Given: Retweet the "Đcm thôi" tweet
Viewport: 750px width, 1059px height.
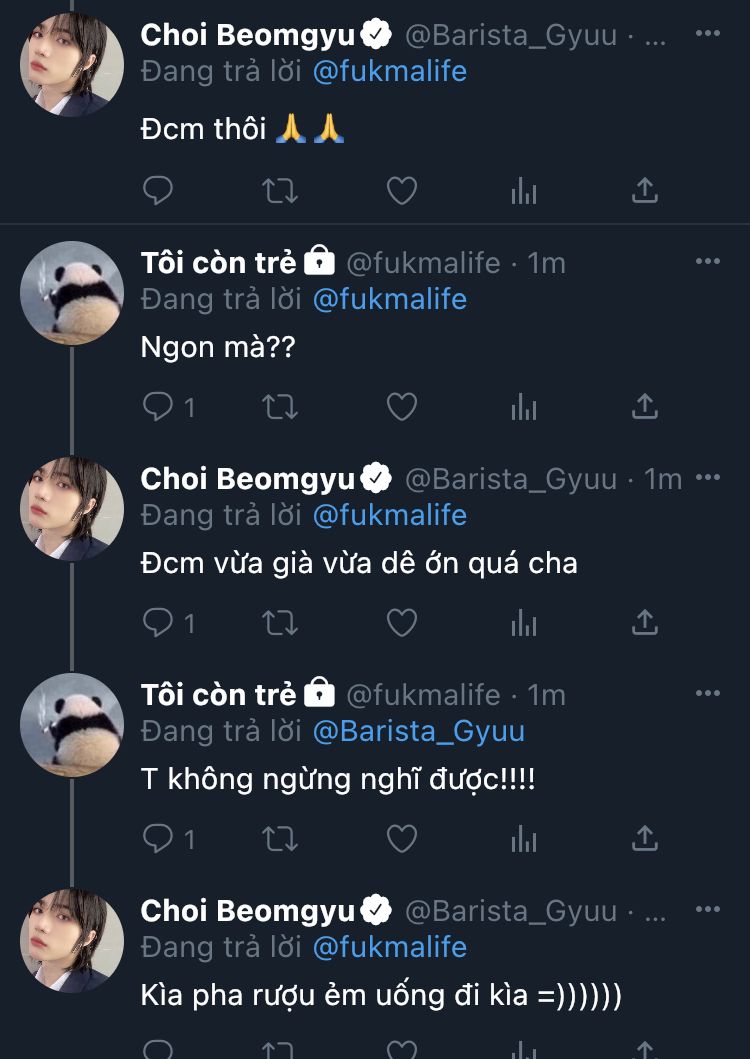Looking at the screenshot, I should (x=280, y=190).
